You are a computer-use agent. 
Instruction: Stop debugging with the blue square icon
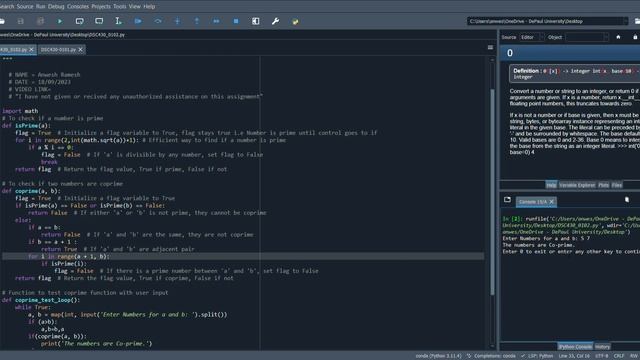pos(236,21)
